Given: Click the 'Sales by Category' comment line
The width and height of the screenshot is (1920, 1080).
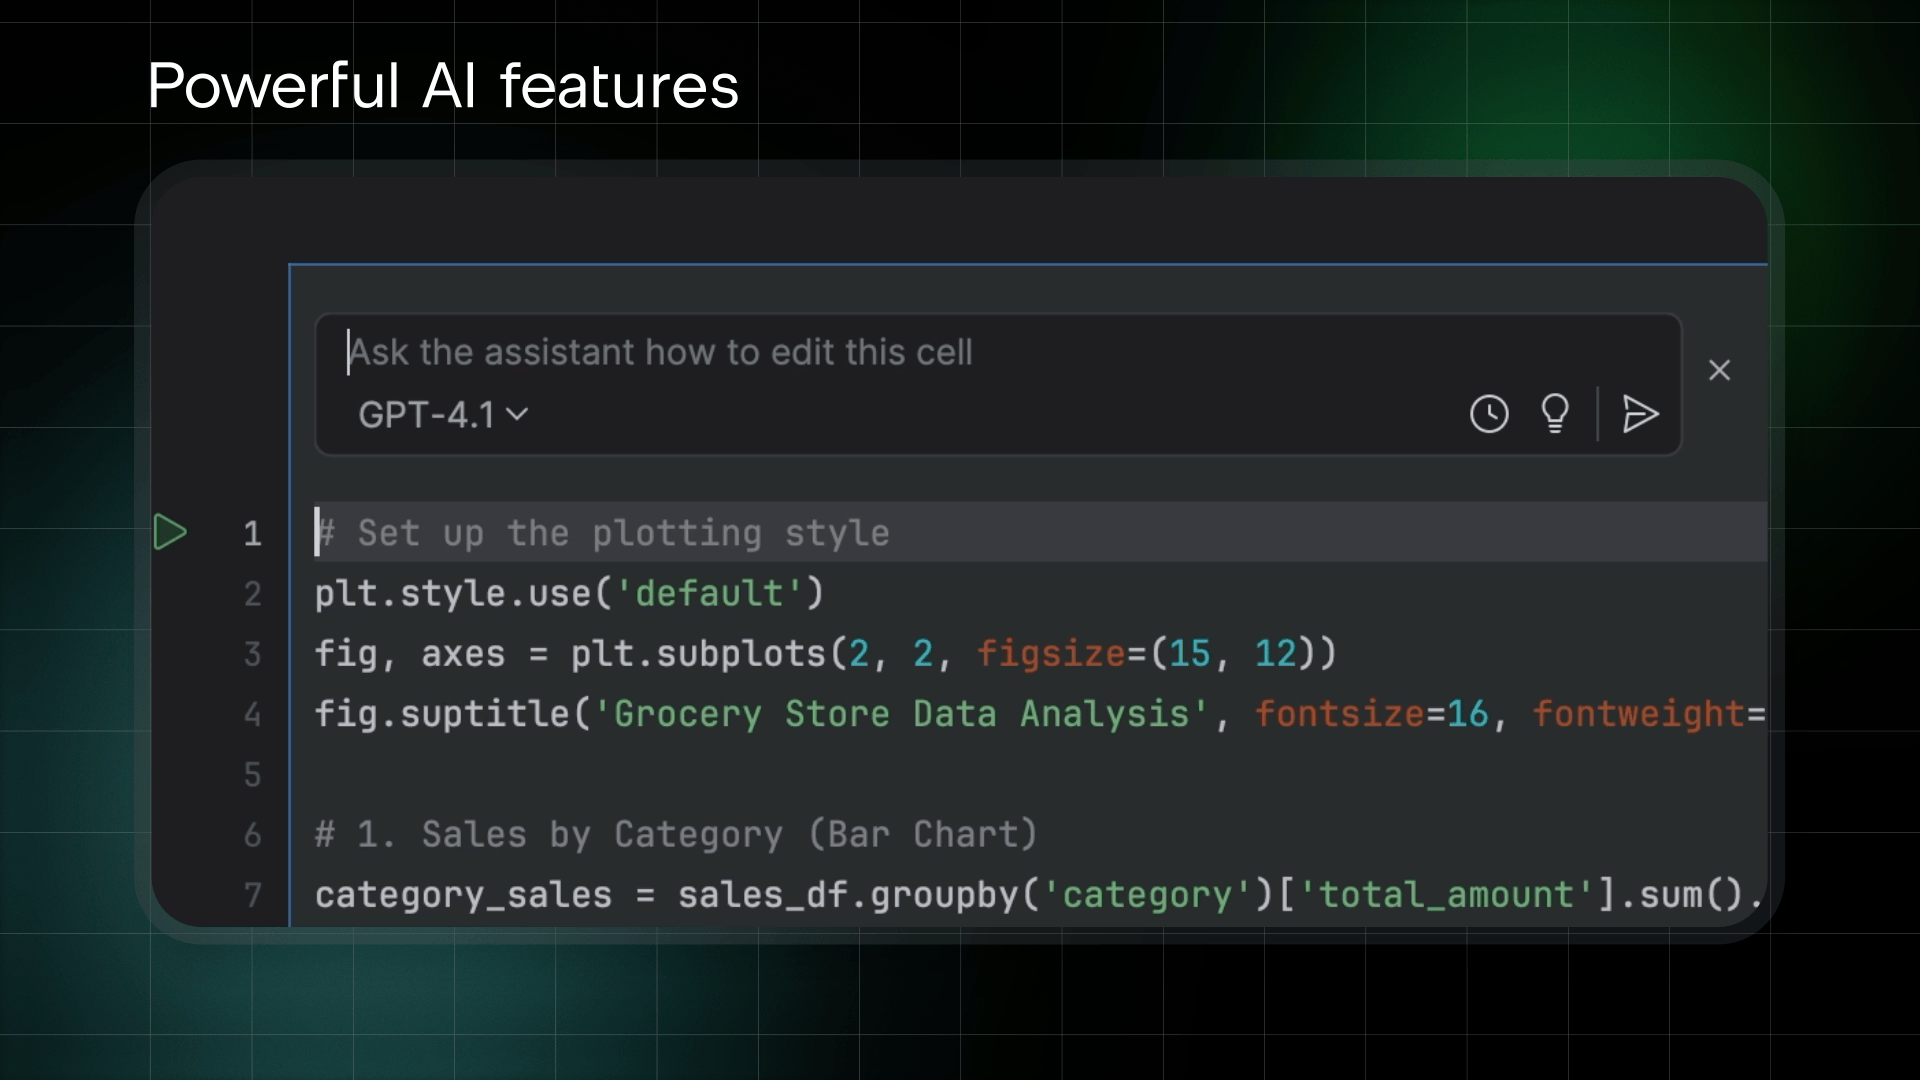Looking at the screenshot, I should (676, 835).
